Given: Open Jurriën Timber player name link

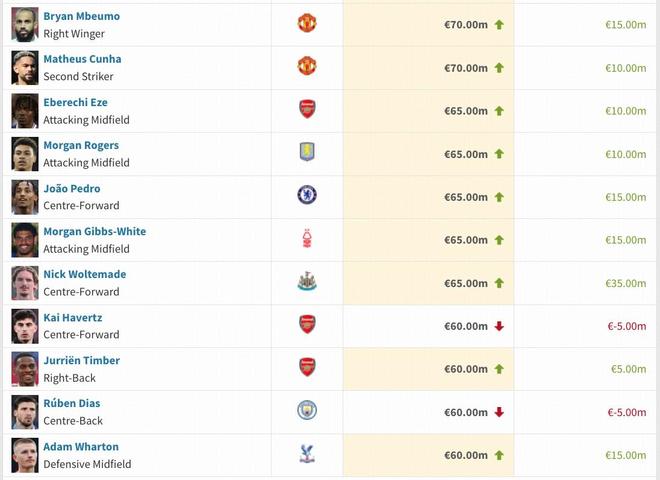Looking at the screenshot, I should pyautogui.click(x=81, y=360).
